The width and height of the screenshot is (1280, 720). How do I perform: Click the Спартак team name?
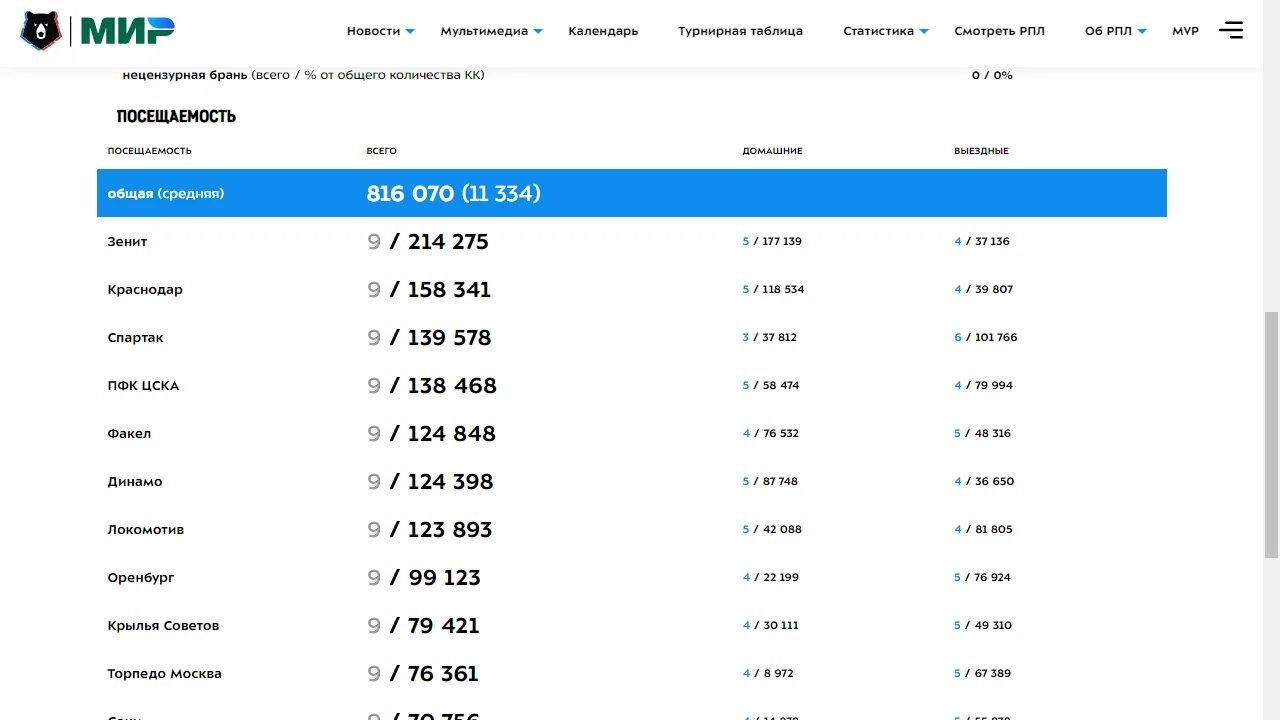[135, 337]
